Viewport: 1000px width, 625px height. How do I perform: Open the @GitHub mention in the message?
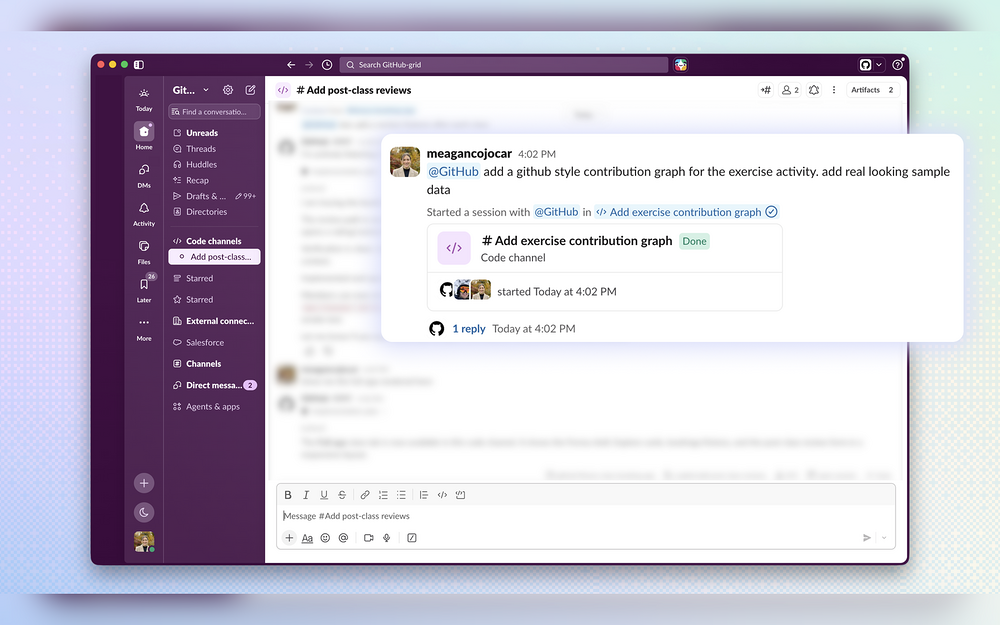453,172
